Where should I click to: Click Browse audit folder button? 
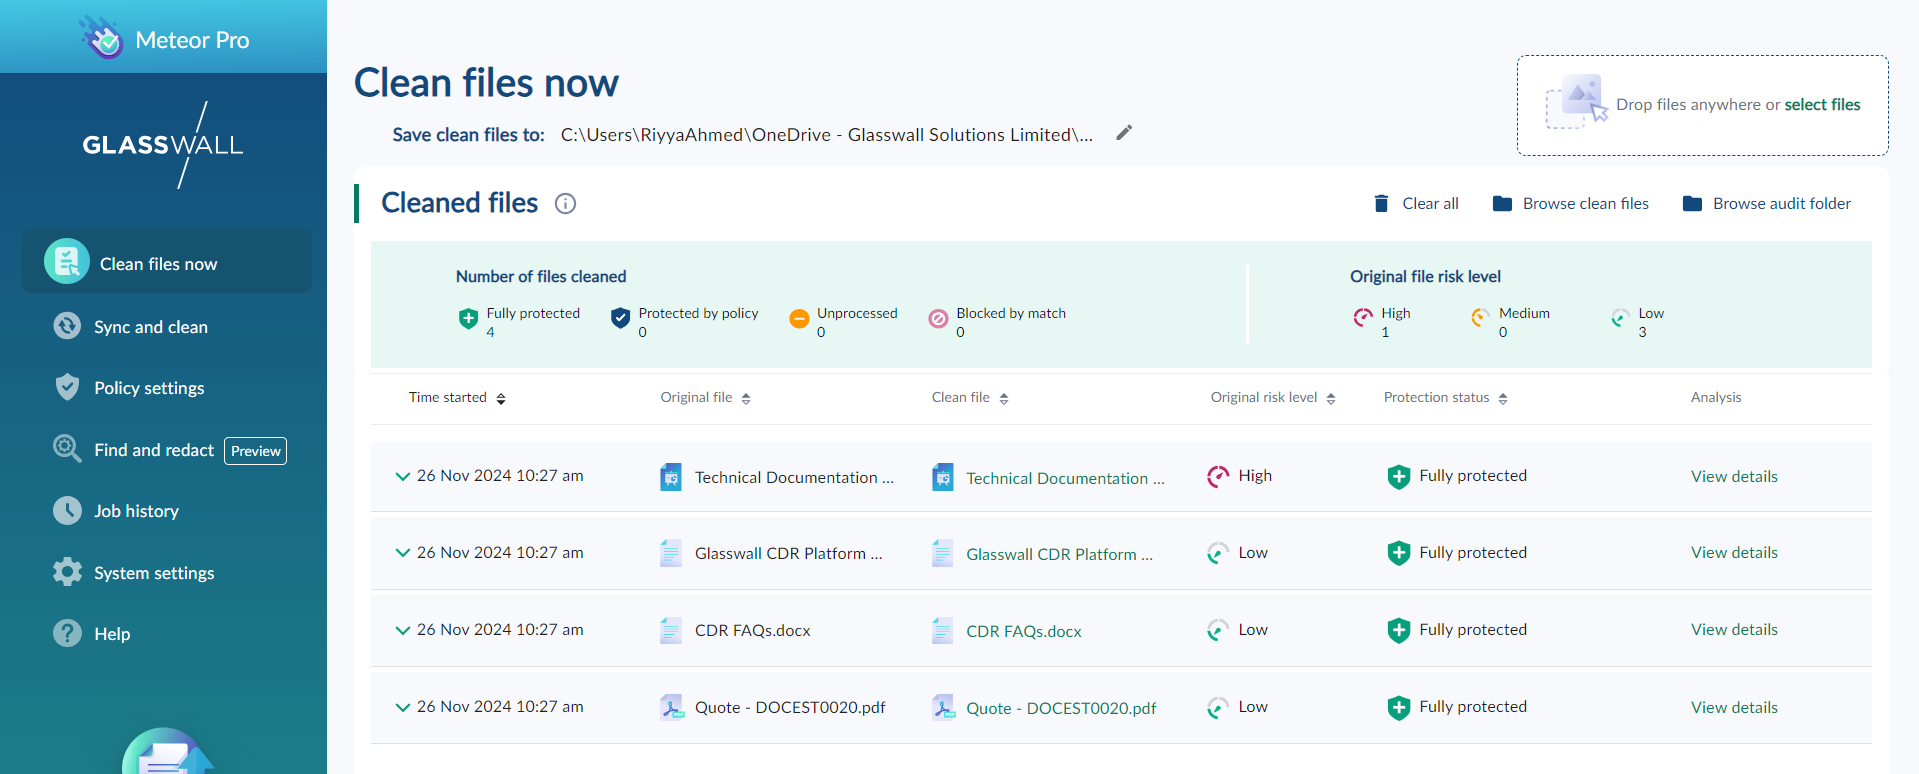coord(1766,203)
